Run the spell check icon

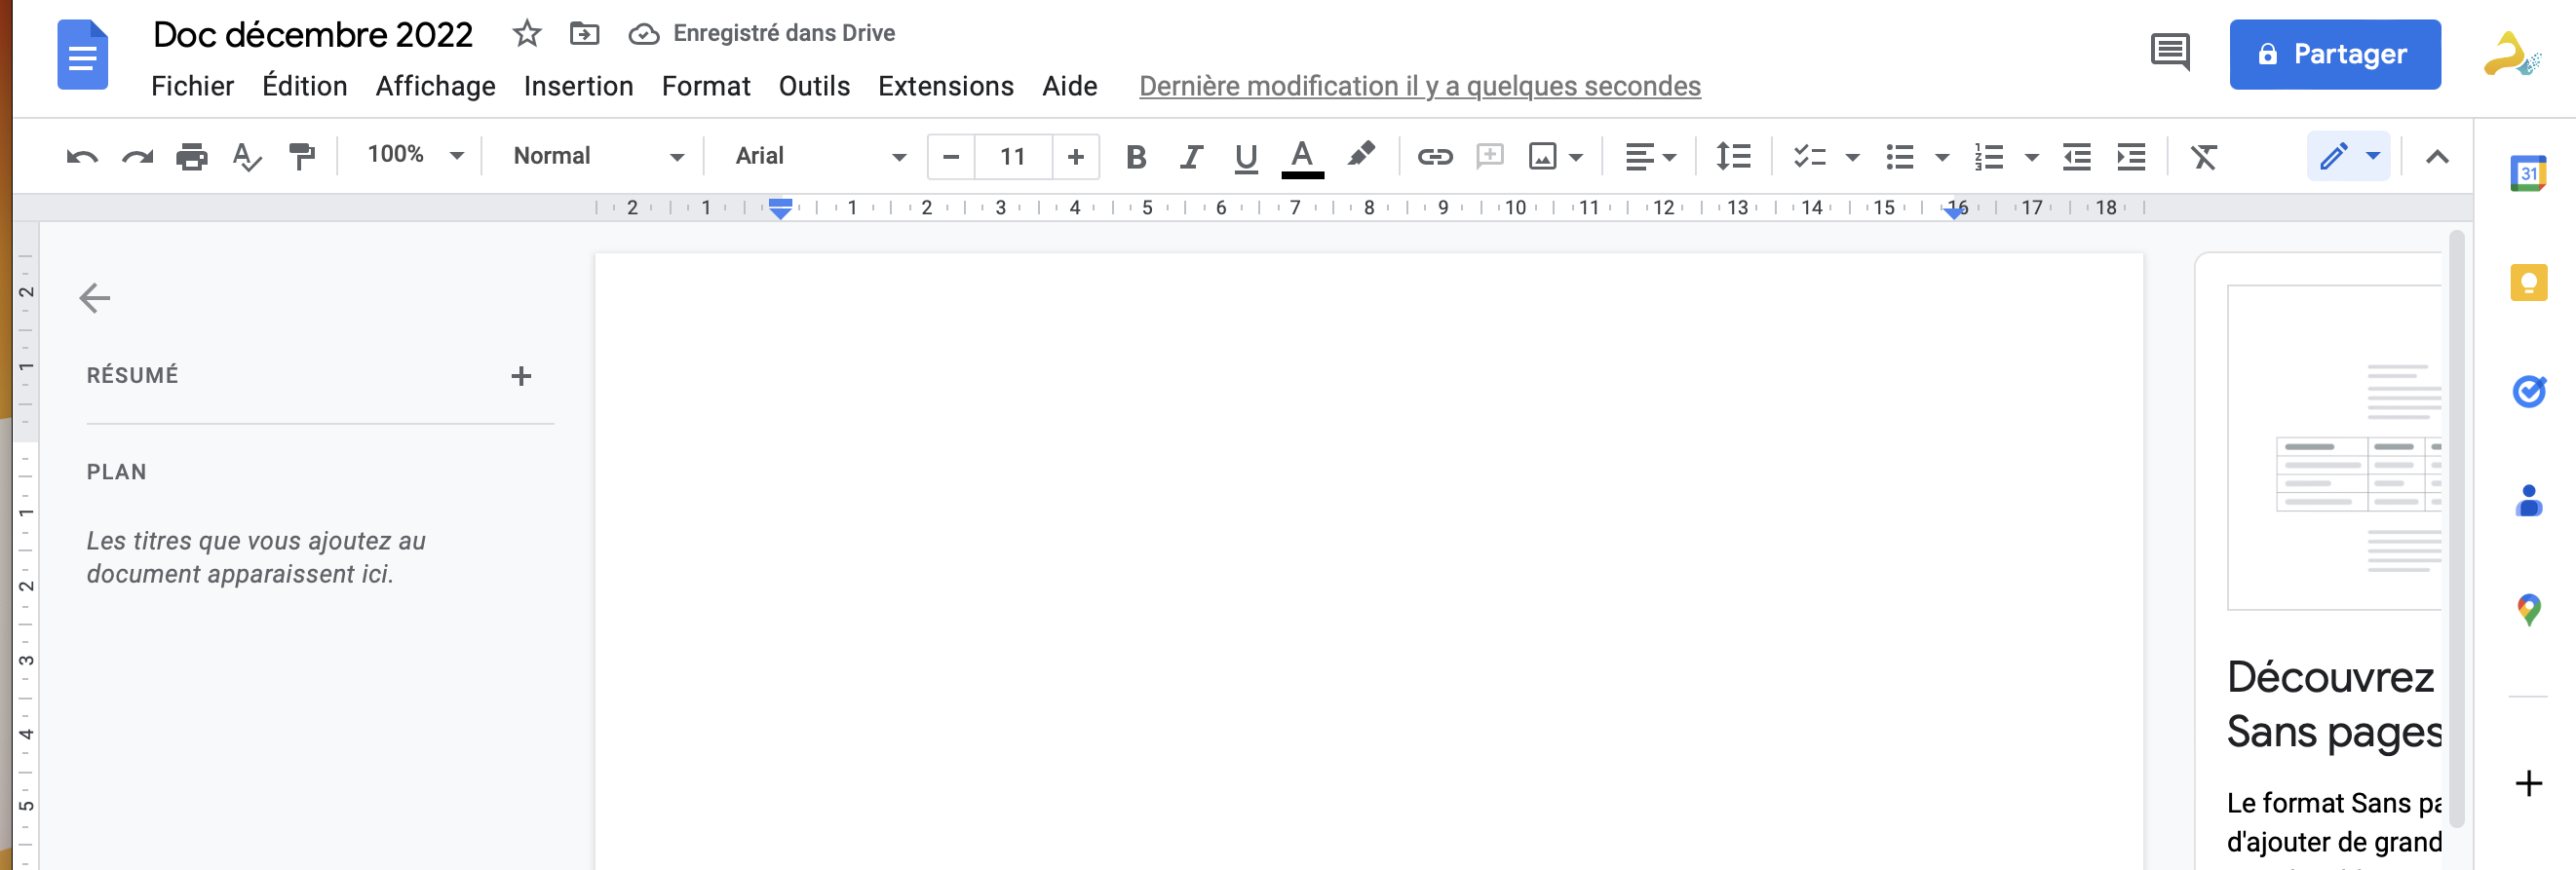(246, 156)
